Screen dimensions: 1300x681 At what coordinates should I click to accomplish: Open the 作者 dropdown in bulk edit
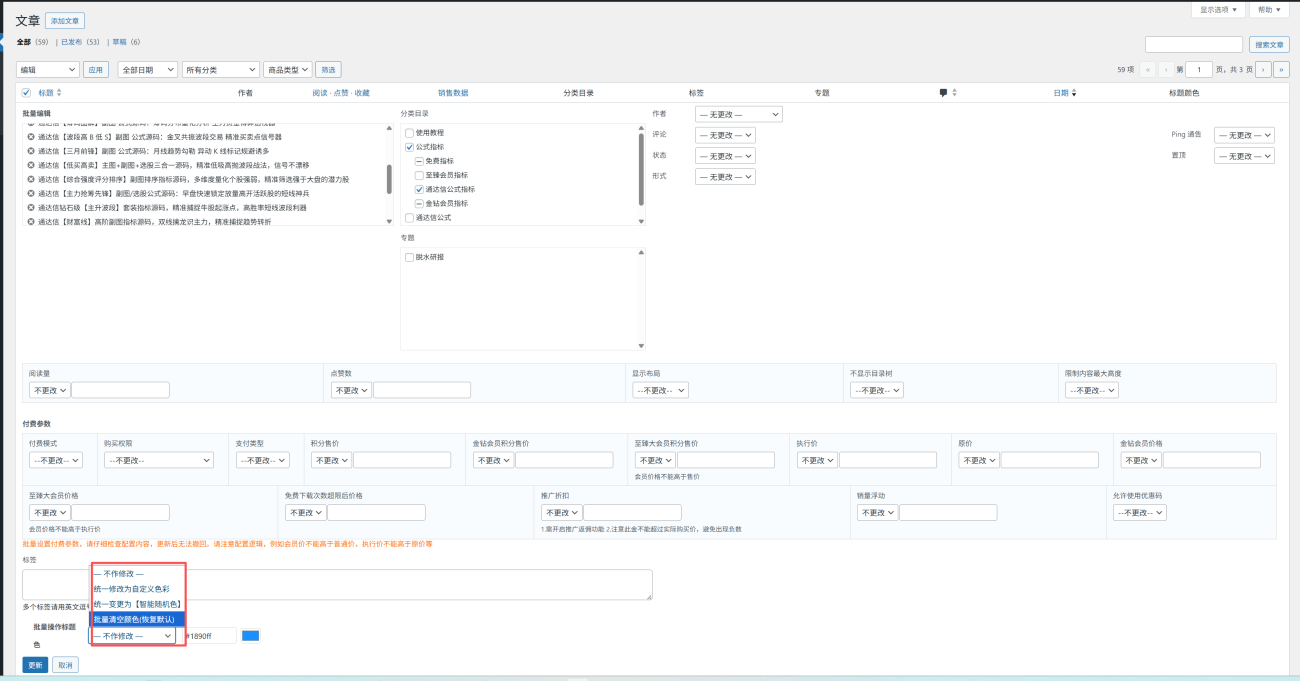coord(739,114)
